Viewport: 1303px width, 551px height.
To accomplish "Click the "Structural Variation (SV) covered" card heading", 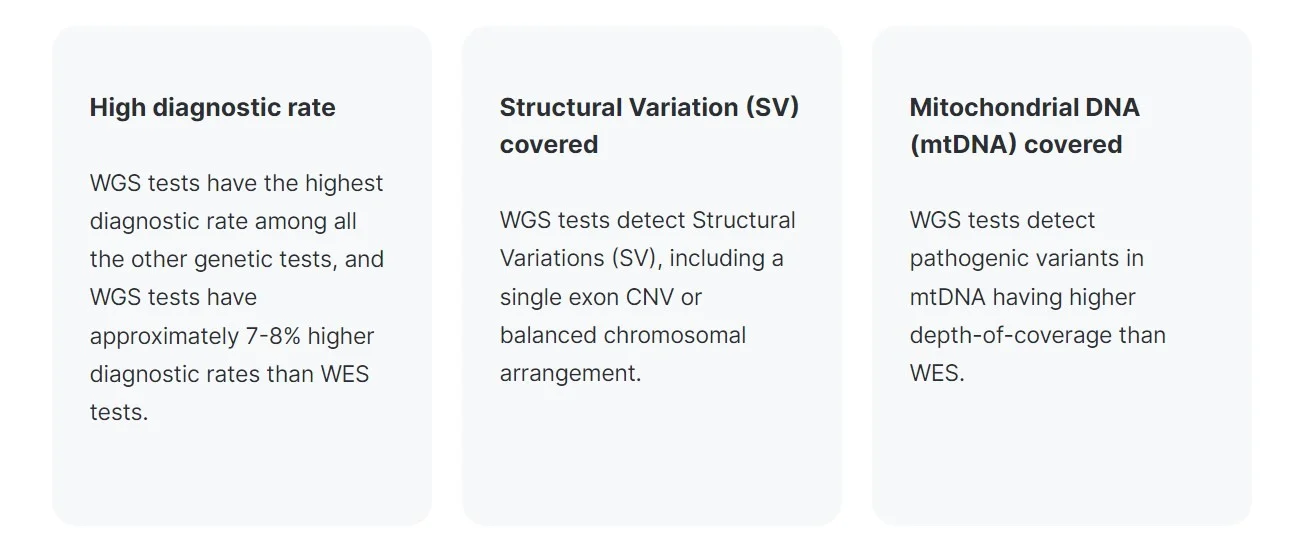I will pyautogui.click(x=649, y=126).
